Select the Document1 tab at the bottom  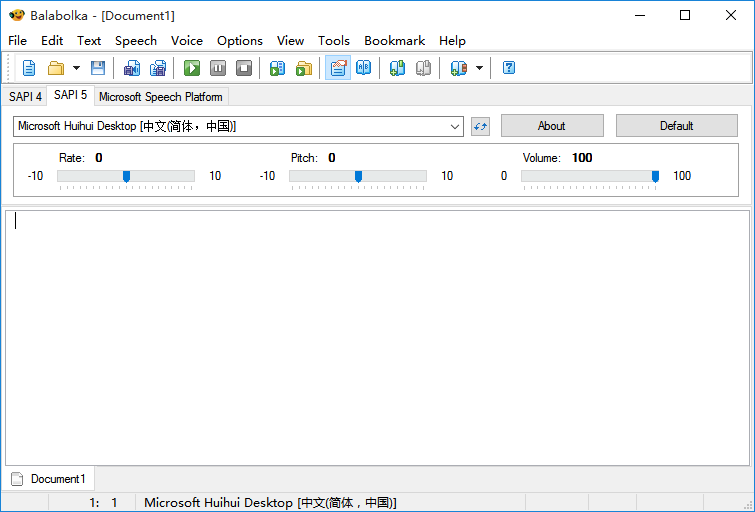pos(49,479)
